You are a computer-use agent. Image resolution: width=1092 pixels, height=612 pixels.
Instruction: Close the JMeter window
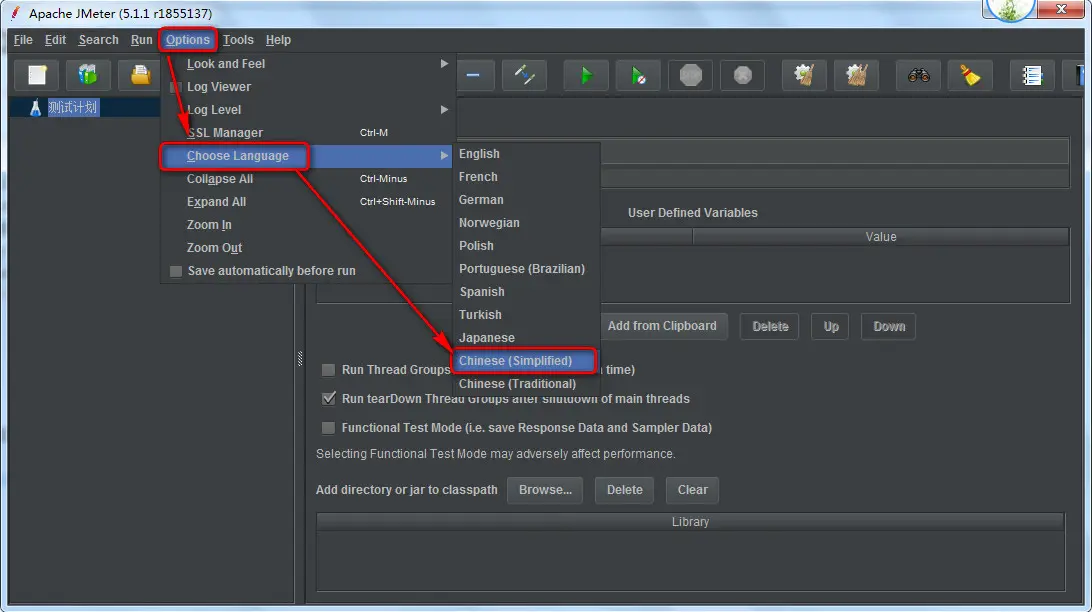(x=1061, y=9)
